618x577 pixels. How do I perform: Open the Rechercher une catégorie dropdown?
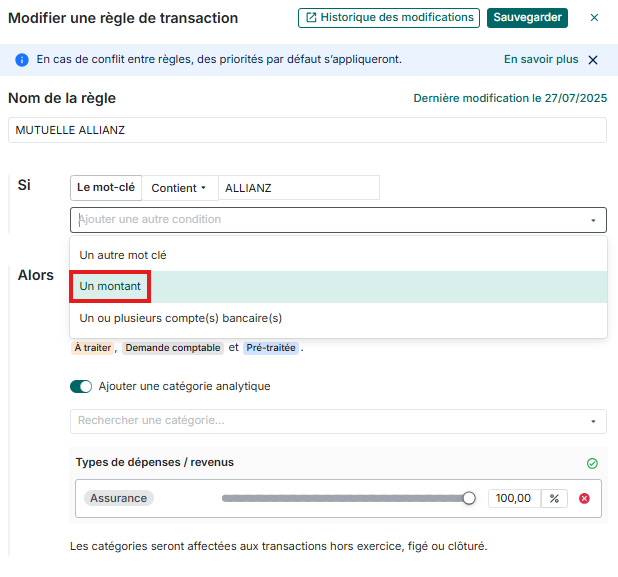338,421
